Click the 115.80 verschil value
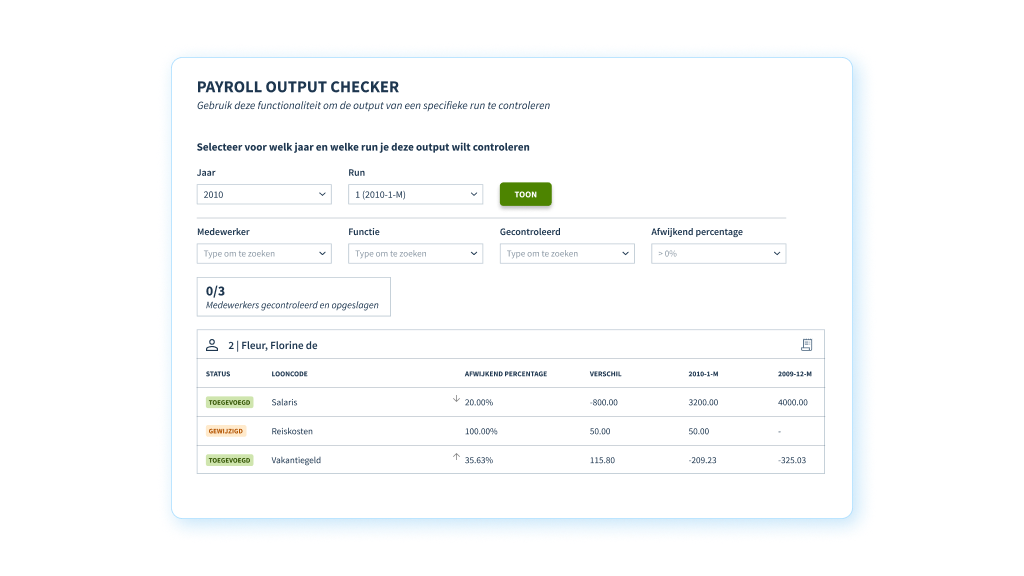1024x576 pixels. [x=602, y=460]
